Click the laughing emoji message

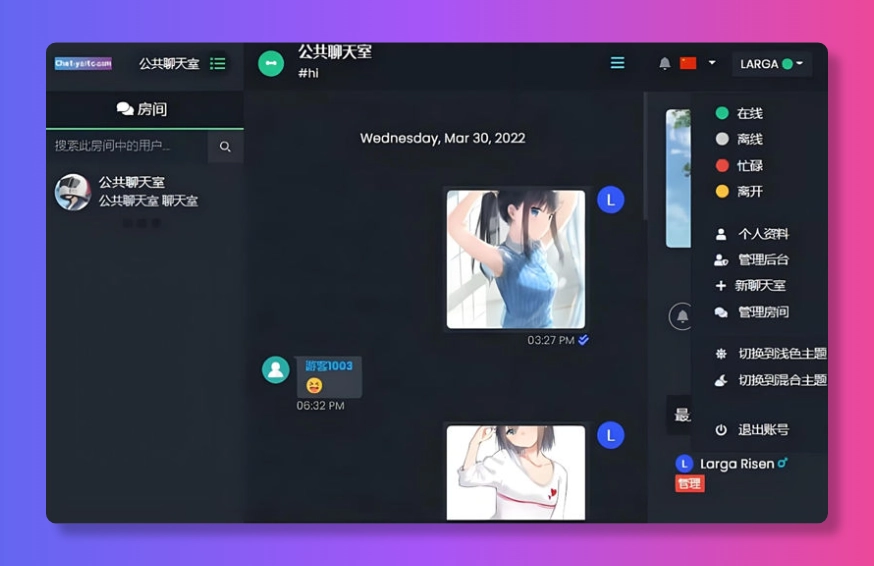314,386
